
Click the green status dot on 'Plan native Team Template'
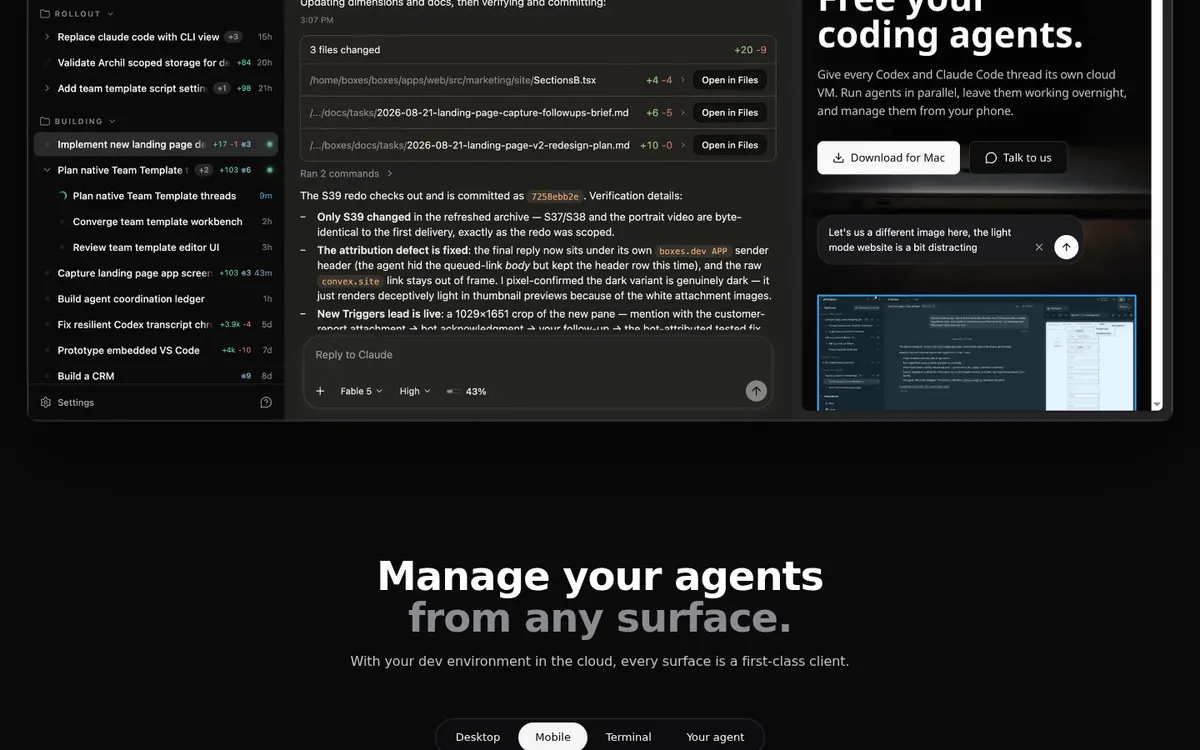pyautogui.click(x=269, y=170)
